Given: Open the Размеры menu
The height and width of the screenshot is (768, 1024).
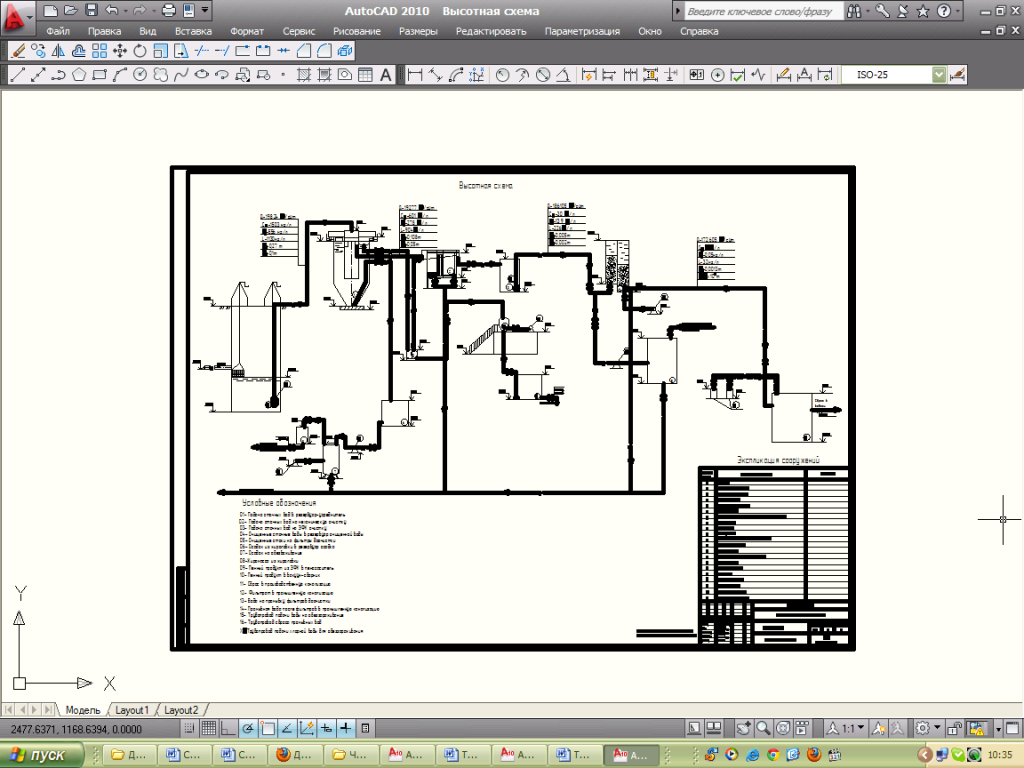Looking at the screenshot, I should pos(418,31).
